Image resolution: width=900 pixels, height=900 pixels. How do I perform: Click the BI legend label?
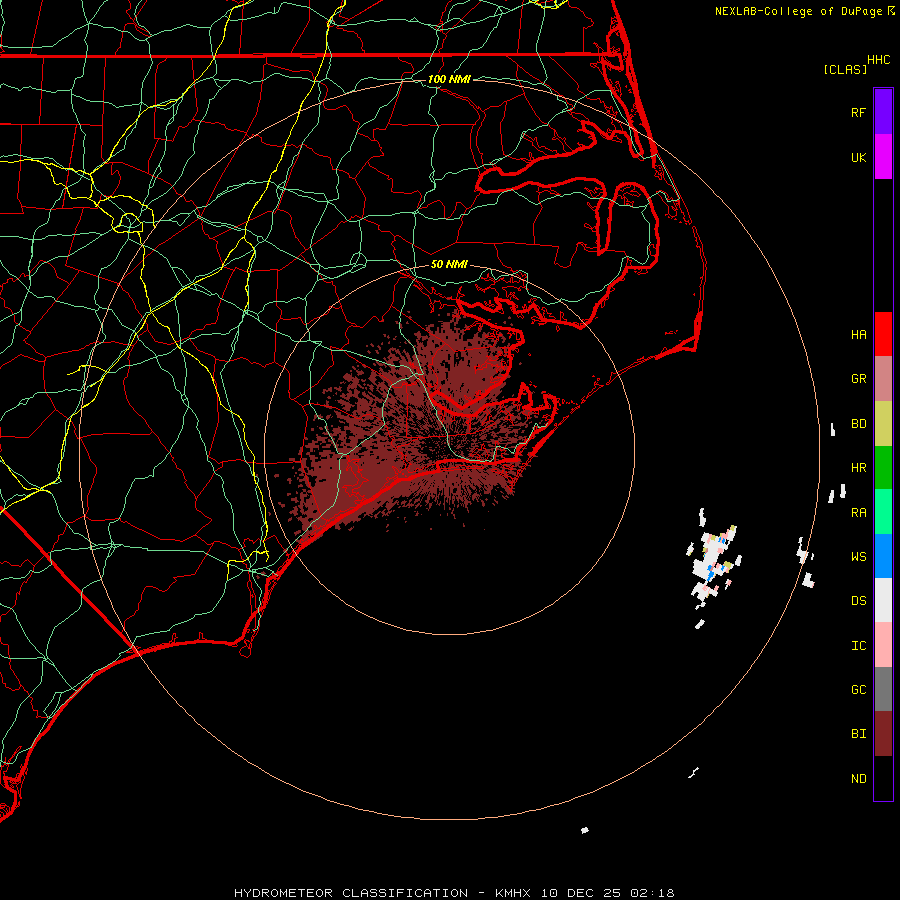click(x=858, y=734)
